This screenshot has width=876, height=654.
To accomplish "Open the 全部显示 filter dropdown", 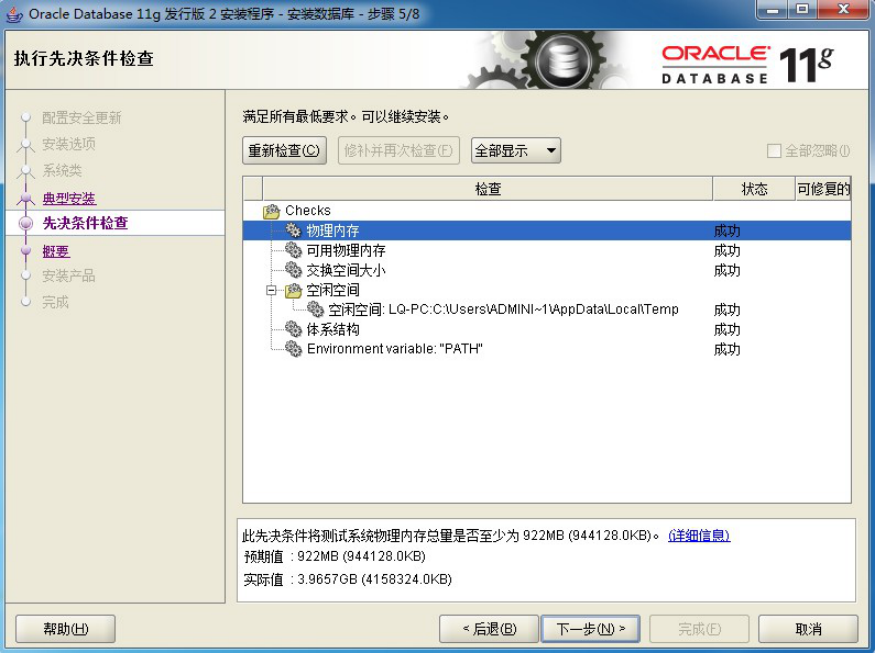I will 516,151.
